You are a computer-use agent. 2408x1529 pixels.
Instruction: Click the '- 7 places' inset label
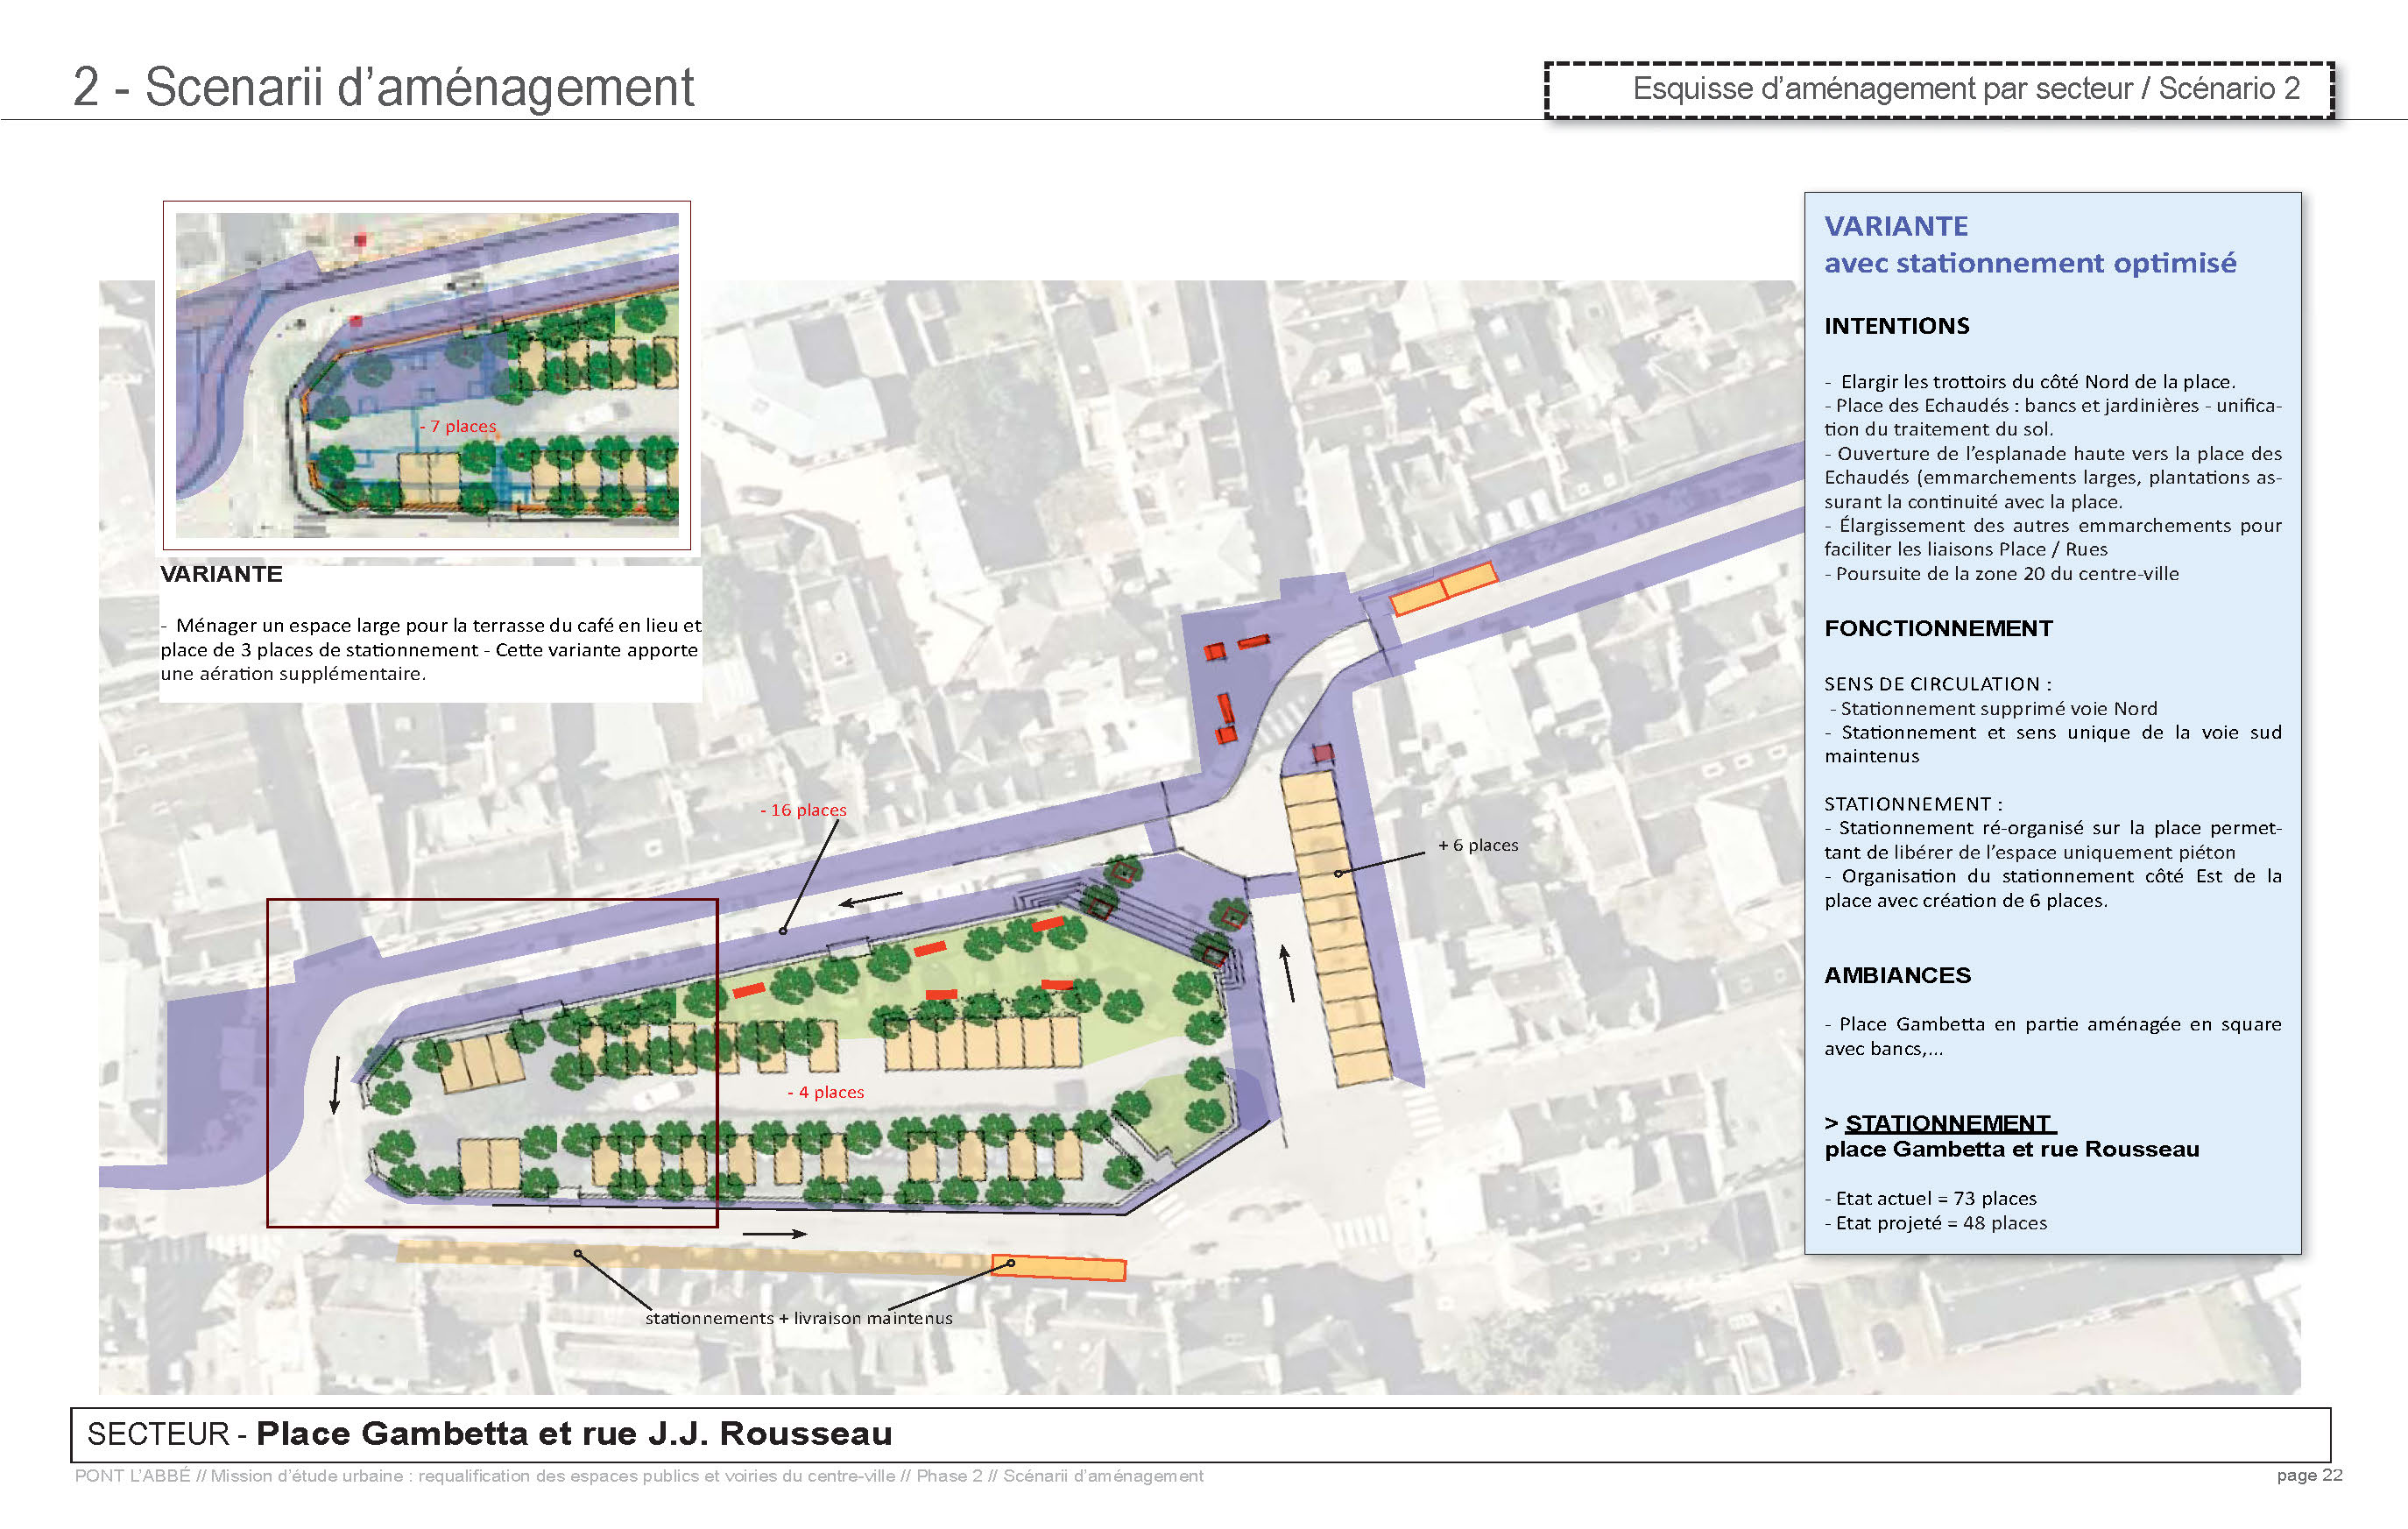tap(458, 426)
